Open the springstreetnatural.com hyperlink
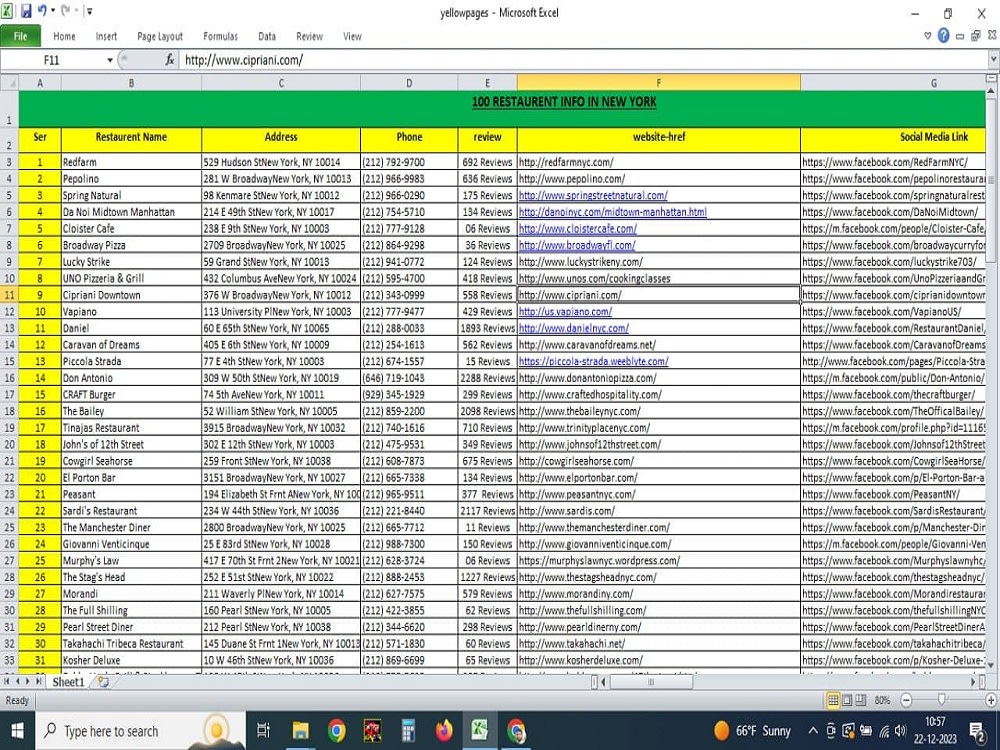Screen dimensions: 1000x750 [593, 195]
